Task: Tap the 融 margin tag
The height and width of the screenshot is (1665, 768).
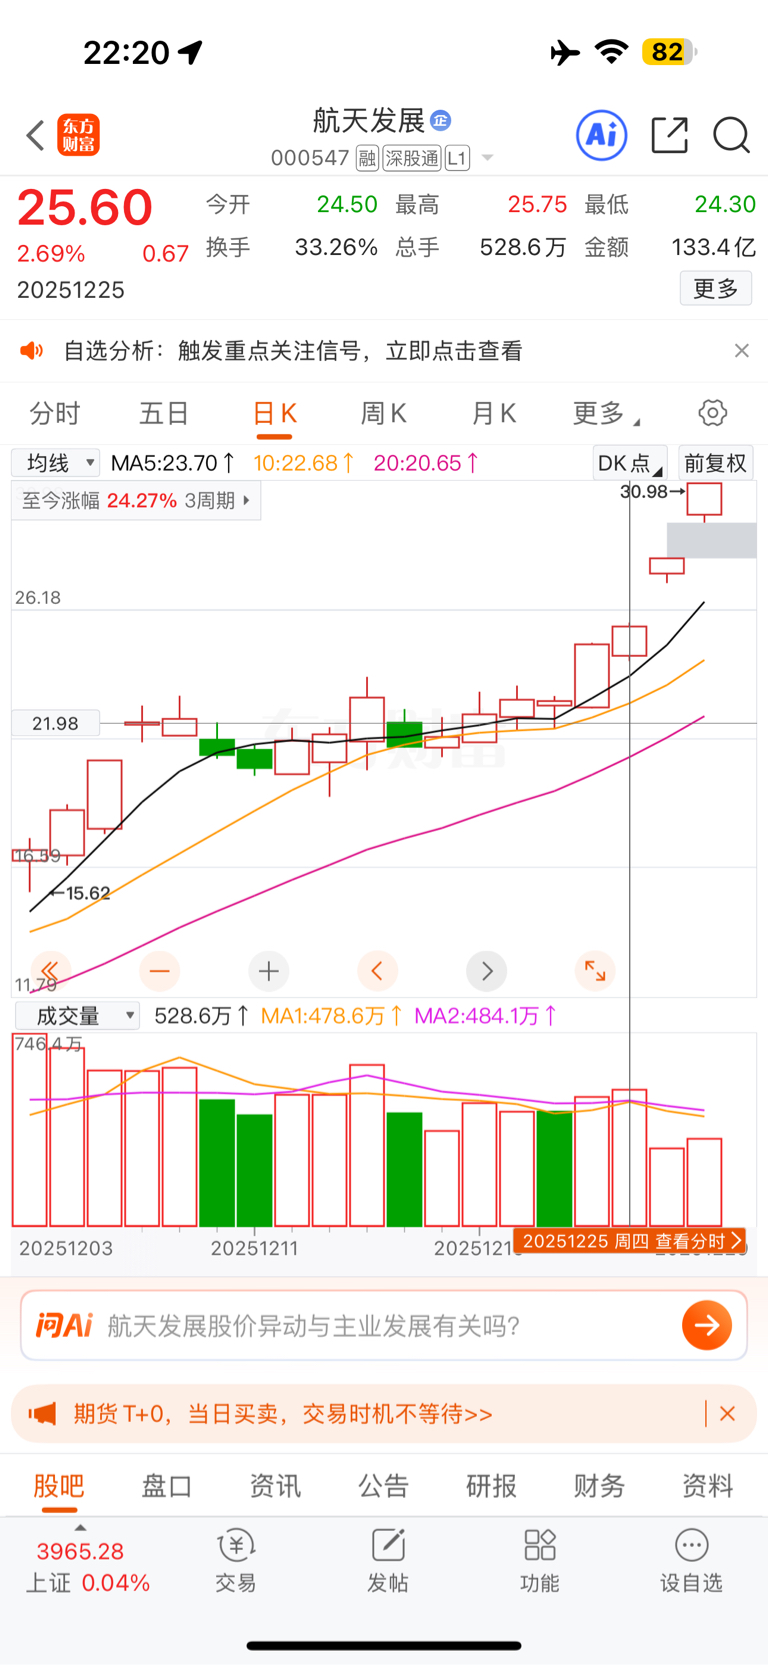Action: pyautogui.click(x=367, y=158)
